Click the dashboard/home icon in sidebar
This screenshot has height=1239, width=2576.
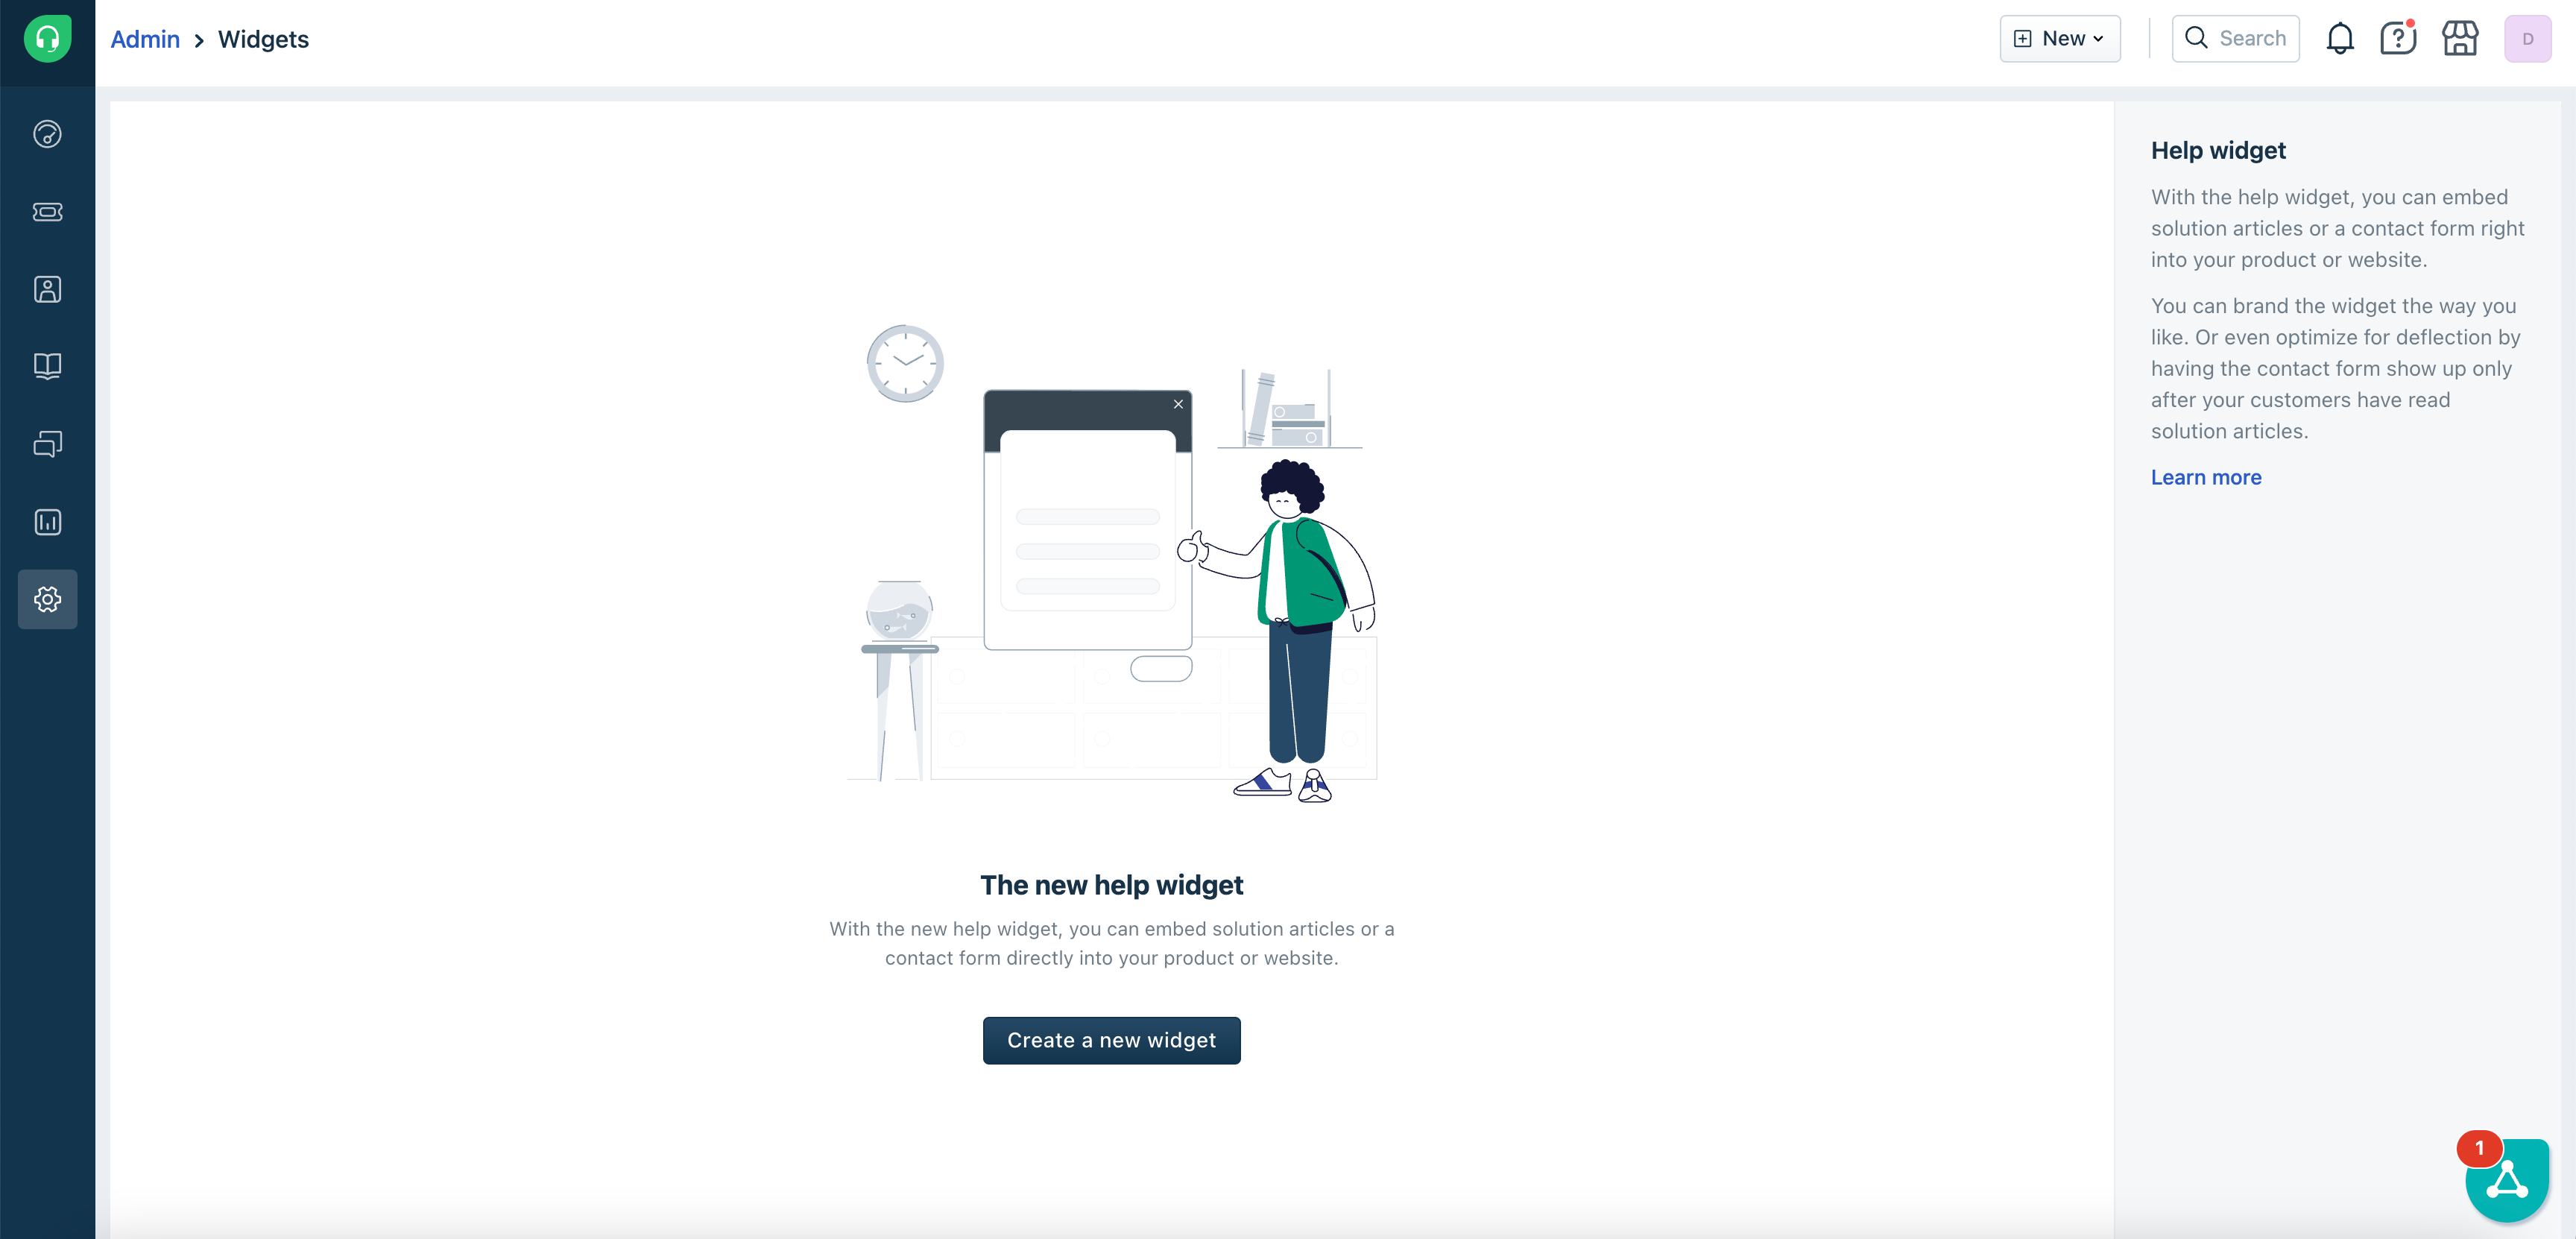(x=46, y=133)
